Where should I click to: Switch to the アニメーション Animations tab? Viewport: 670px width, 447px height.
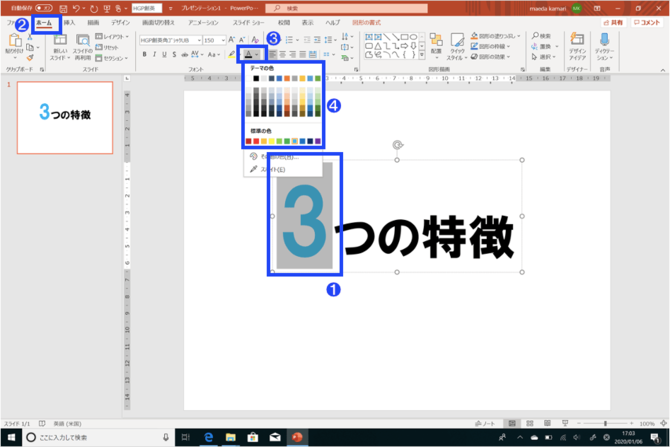[x=203, y=23]
